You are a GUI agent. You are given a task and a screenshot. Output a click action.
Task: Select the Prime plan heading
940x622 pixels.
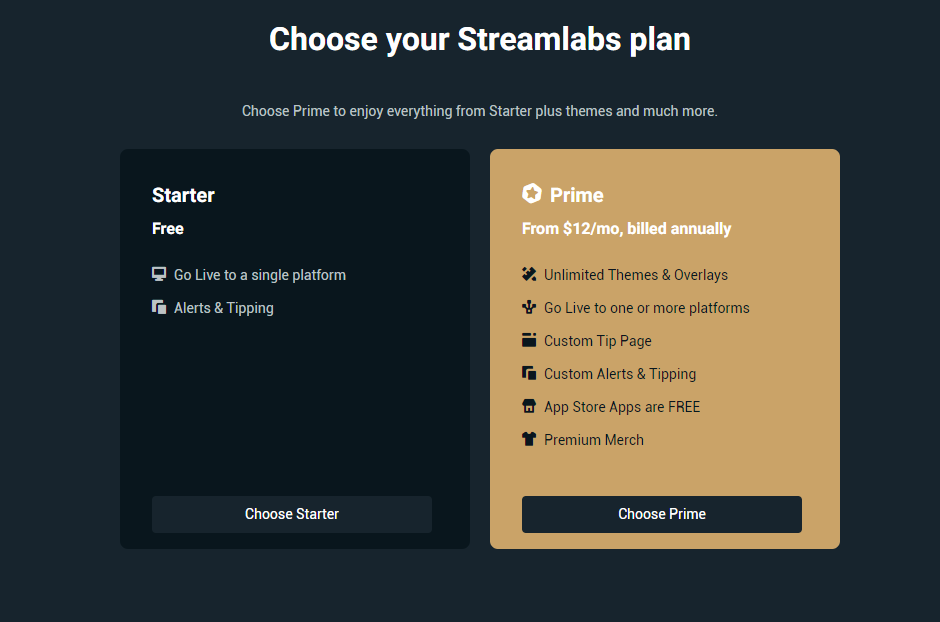point(577,195)
